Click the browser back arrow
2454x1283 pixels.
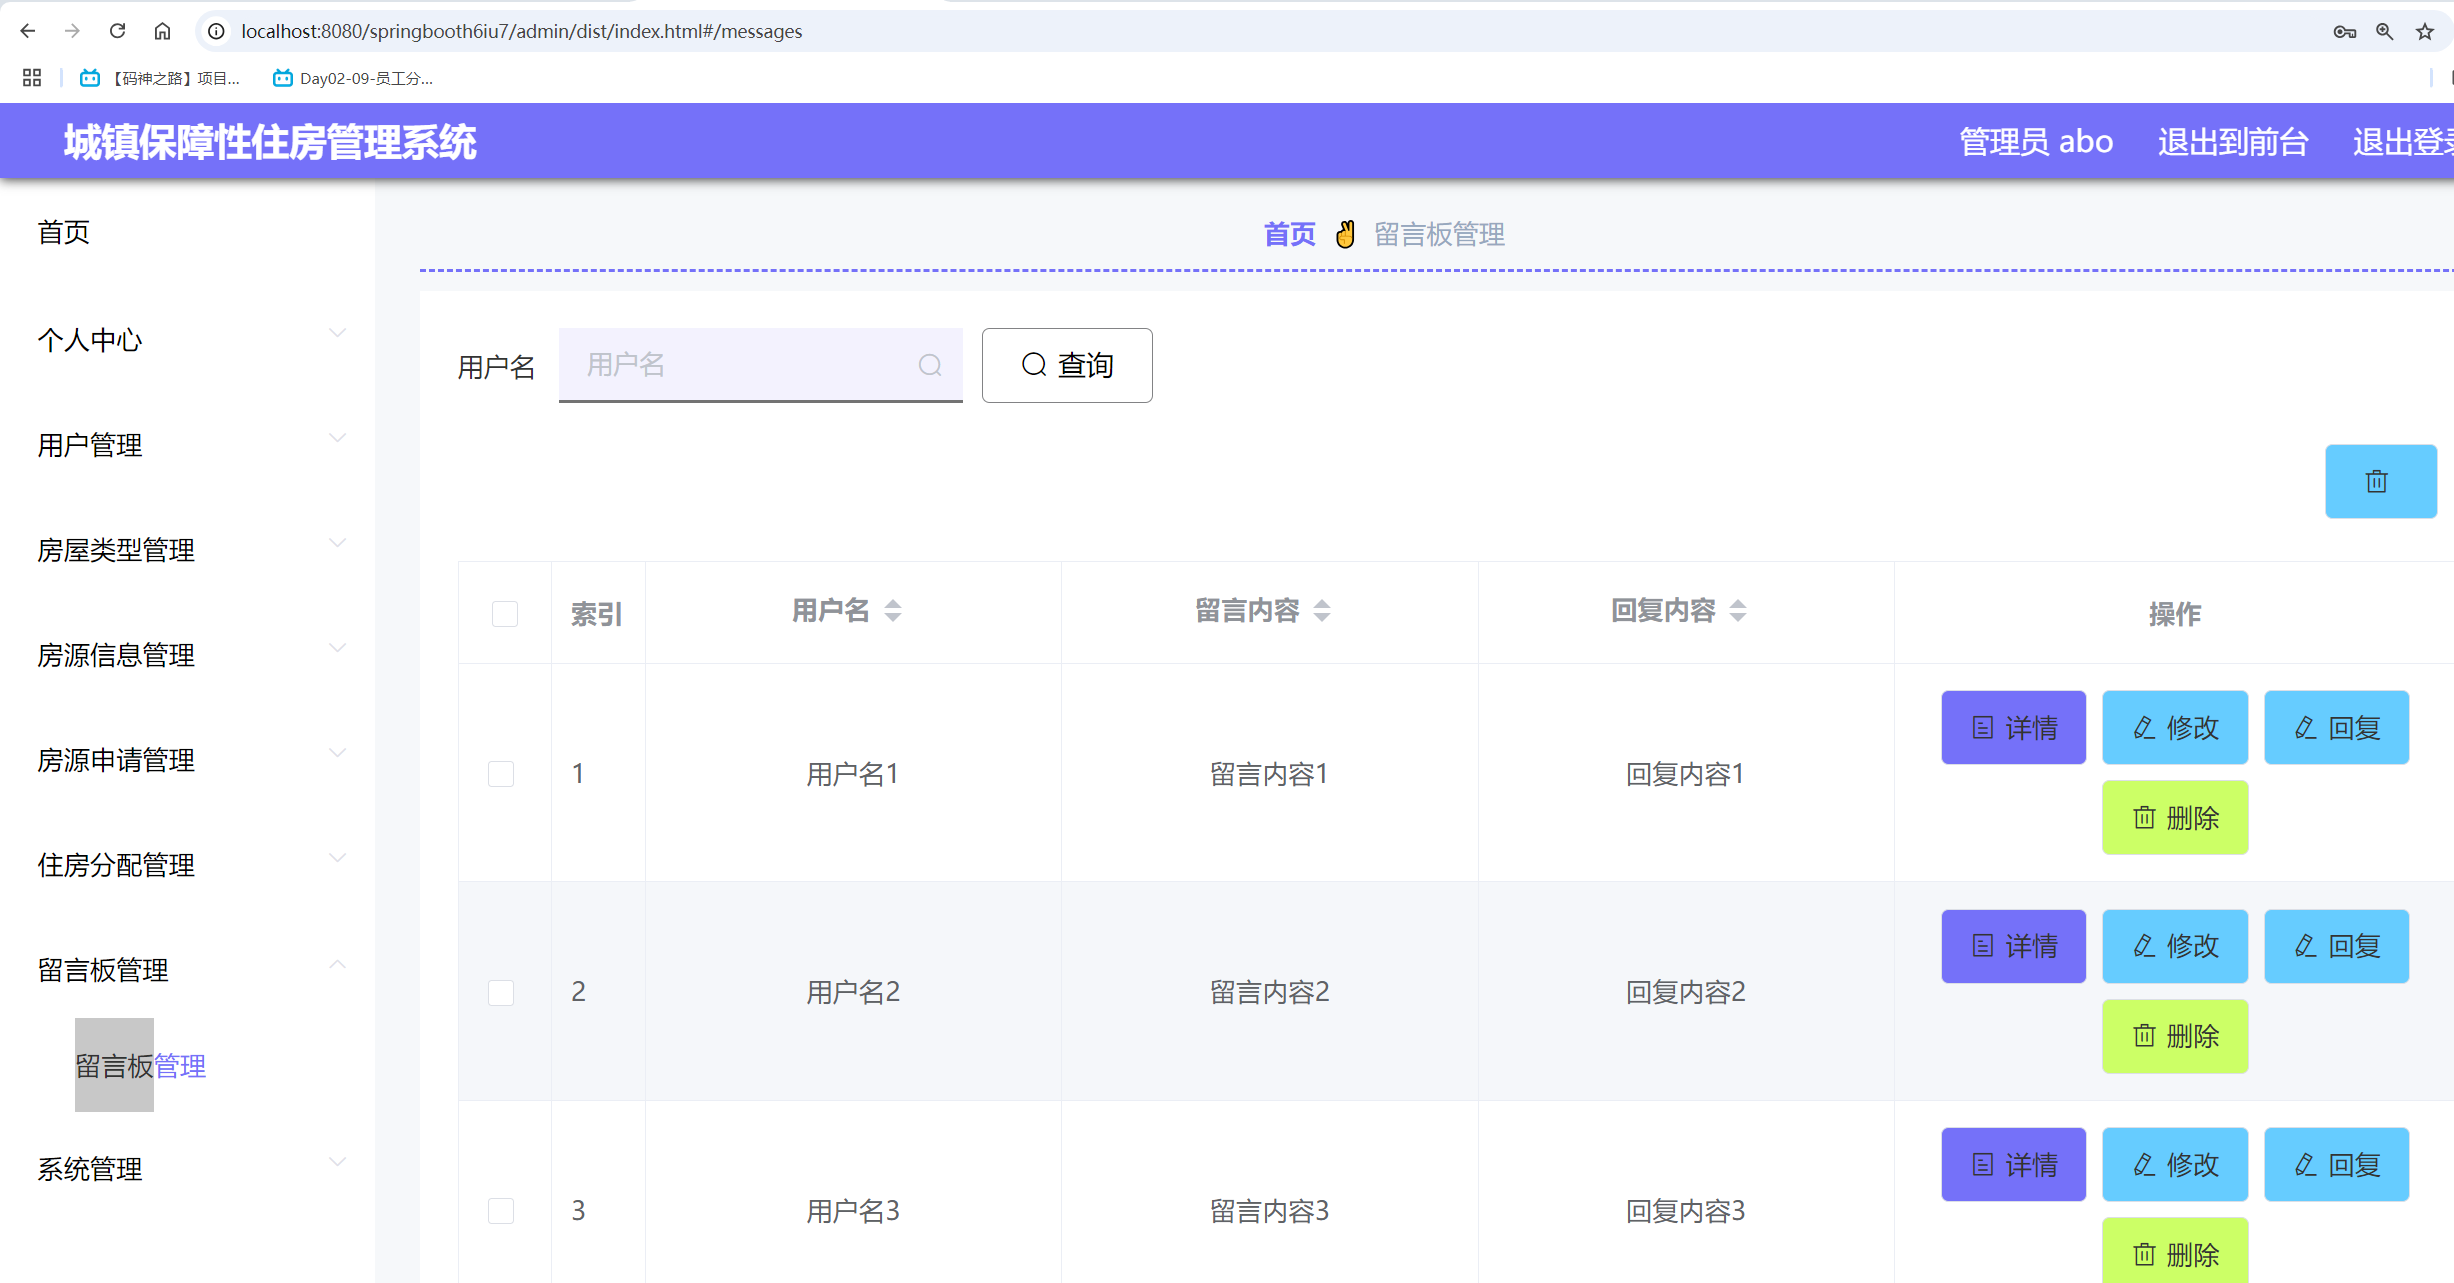tap(27, 30)
